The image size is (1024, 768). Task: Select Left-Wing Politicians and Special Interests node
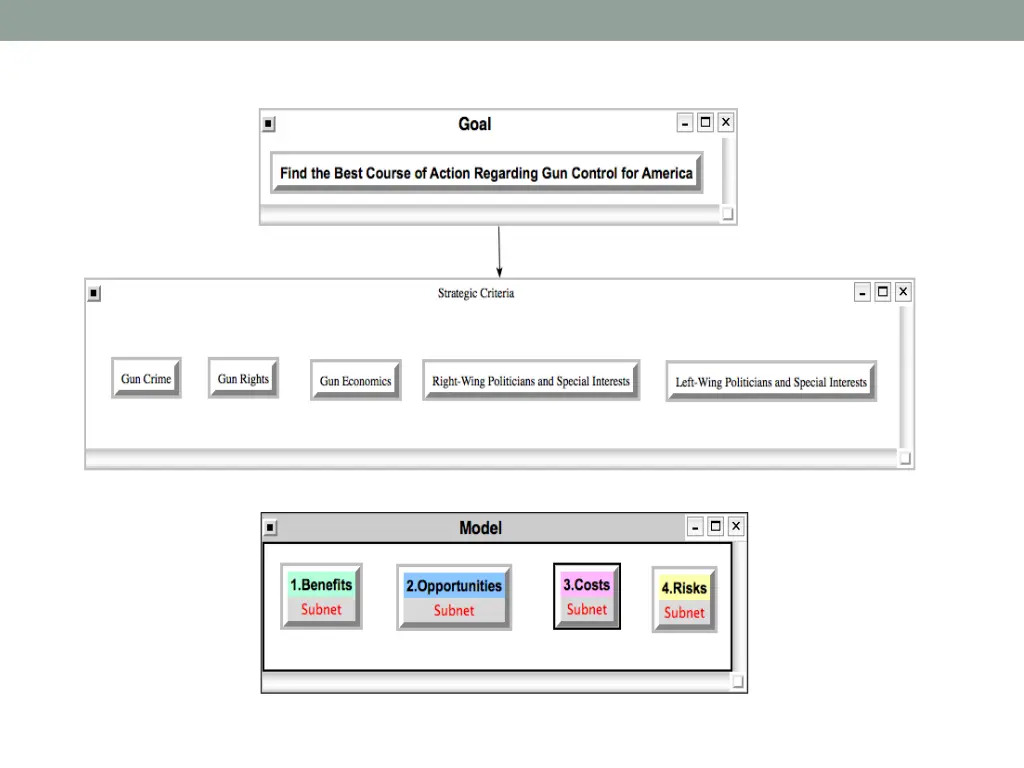[771, 382]
